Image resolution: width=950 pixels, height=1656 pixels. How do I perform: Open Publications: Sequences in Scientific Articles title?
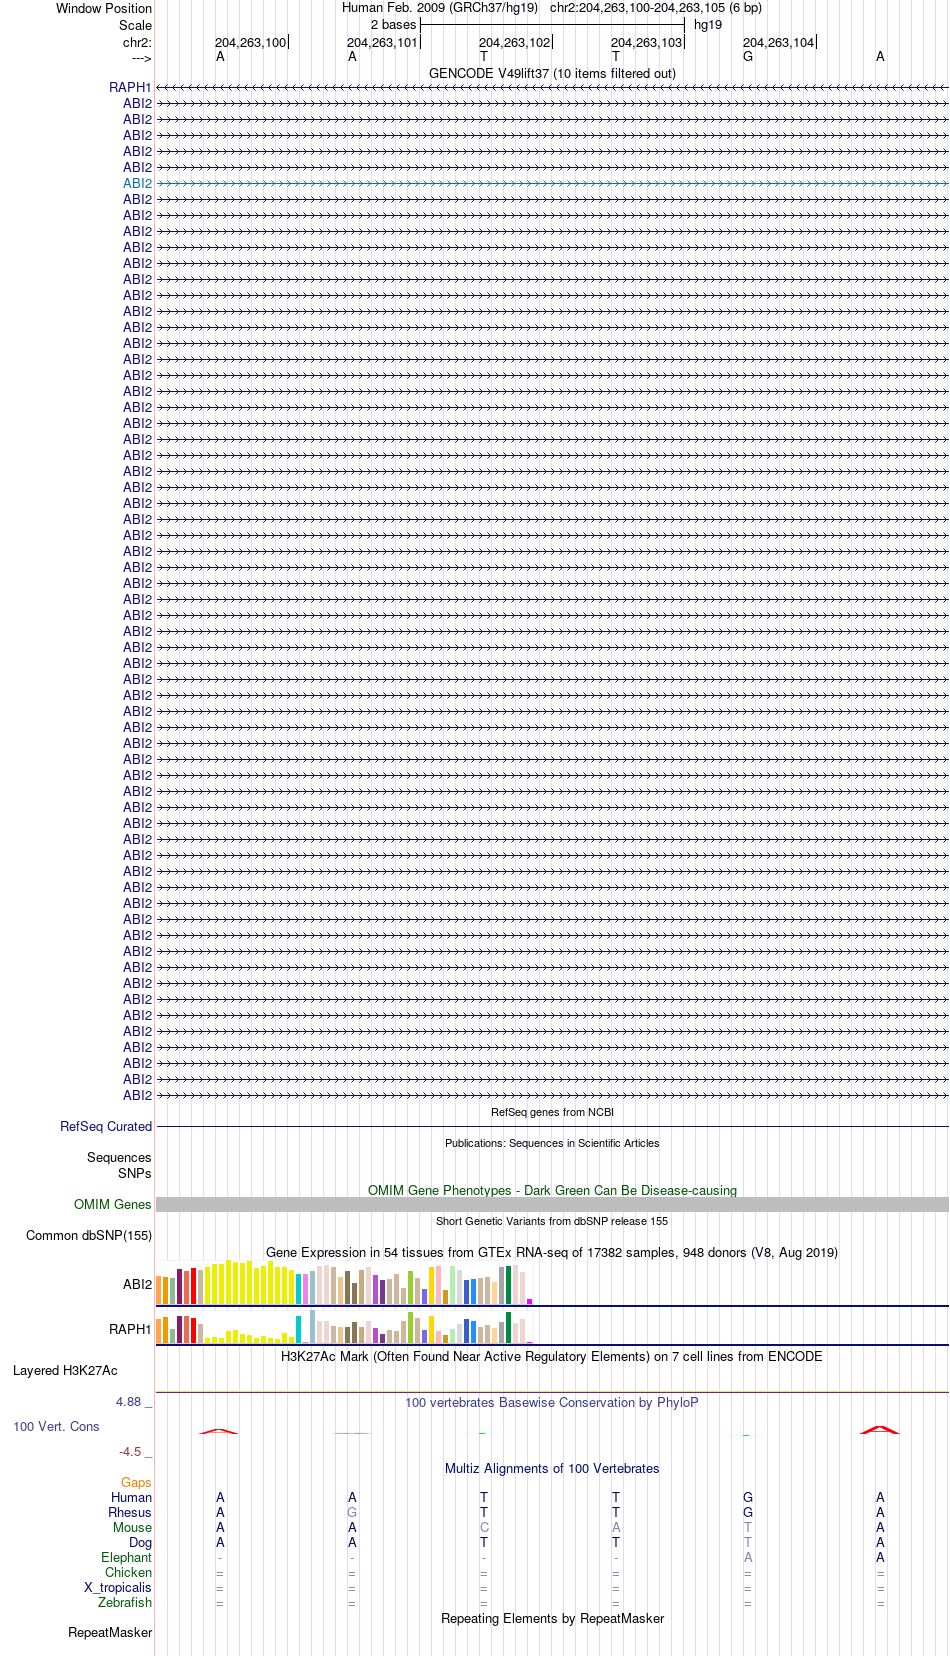tap(552, 1143)
